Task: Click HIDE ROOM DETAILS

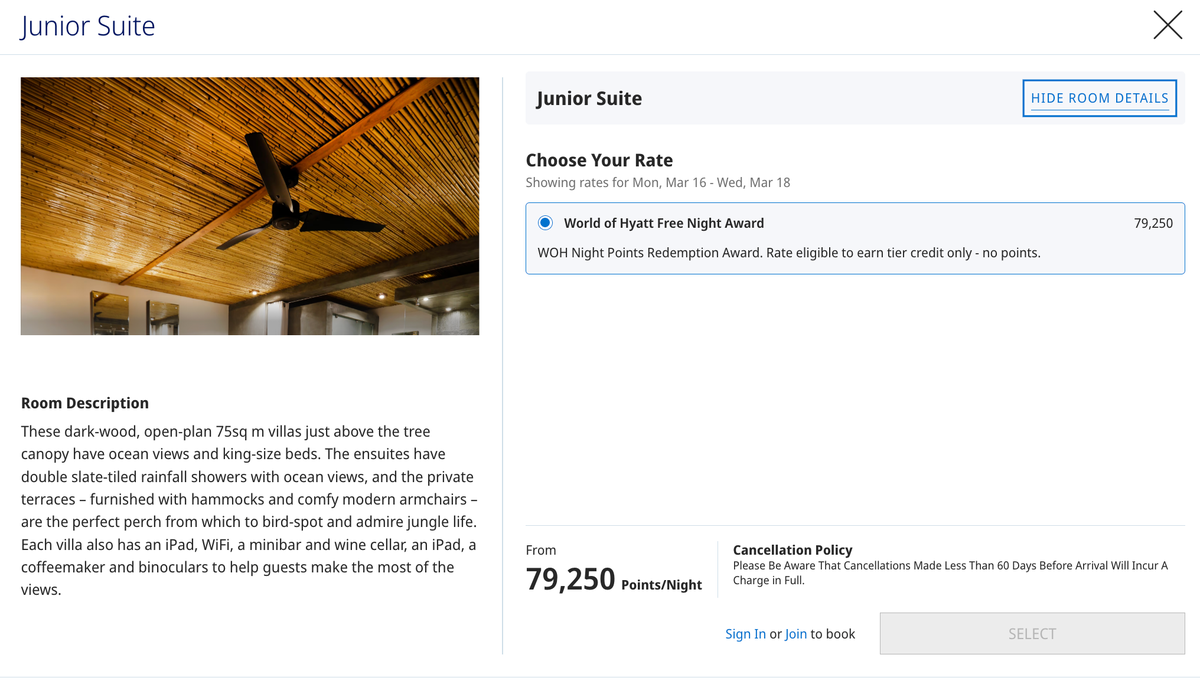Action: pyautogui.click(x=1098, y=98)
